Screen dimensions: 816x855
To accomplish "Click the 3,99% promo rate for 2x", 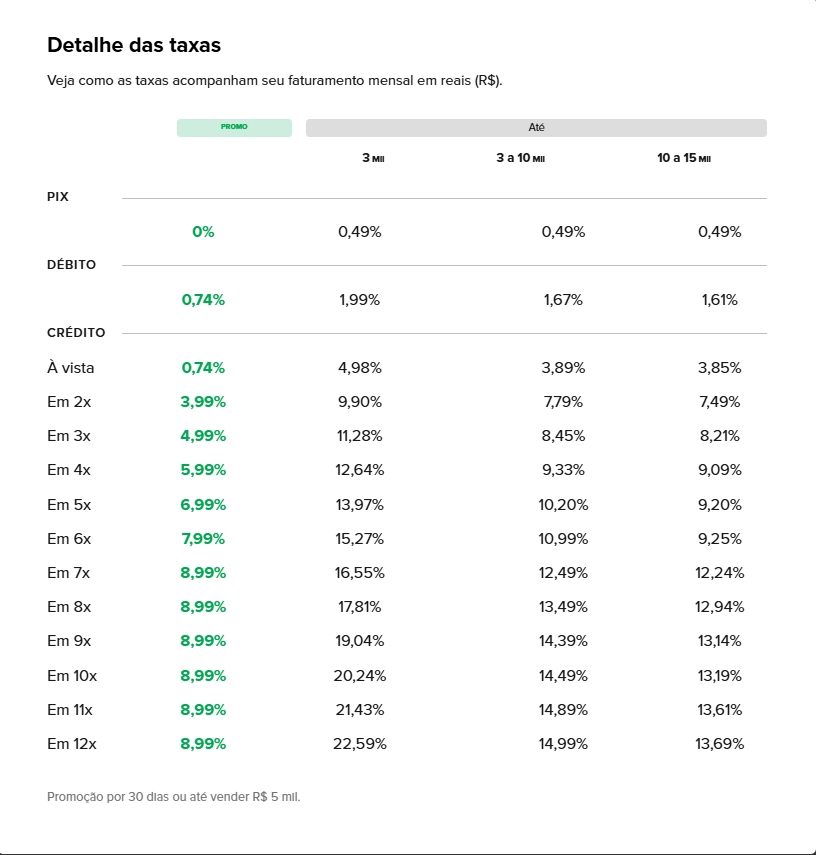I will coord(203,402).
